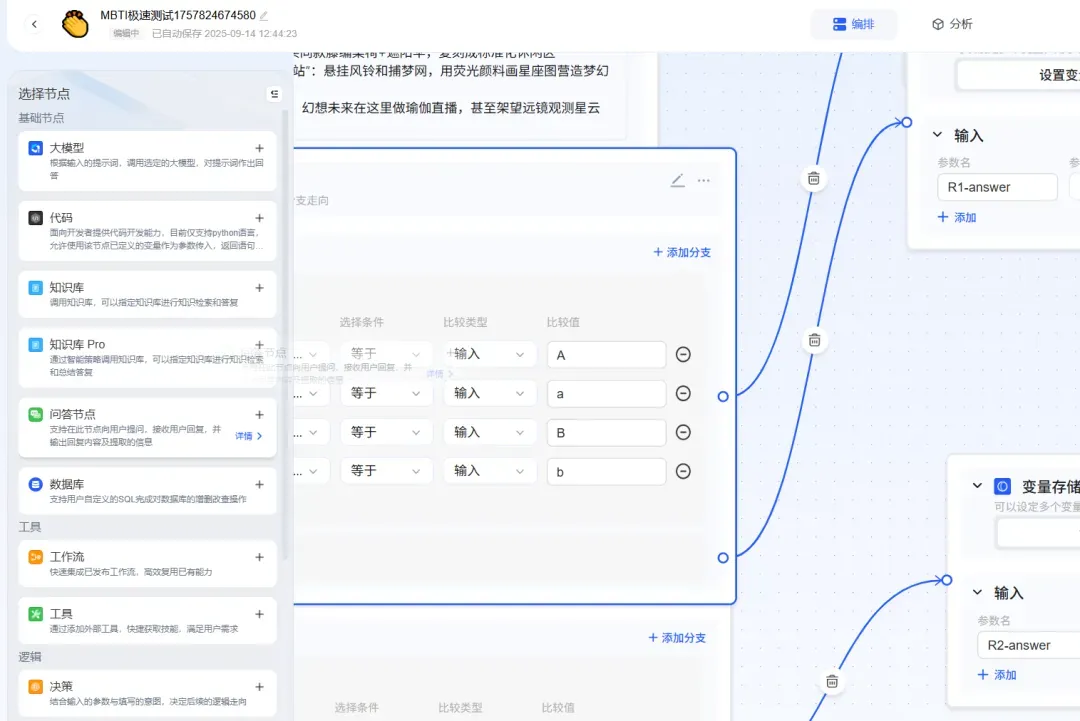The width and height of the screenshot is (1080, 721).
Task: Collapse the 输入 section above R2-answer
Action: [977, 592]
